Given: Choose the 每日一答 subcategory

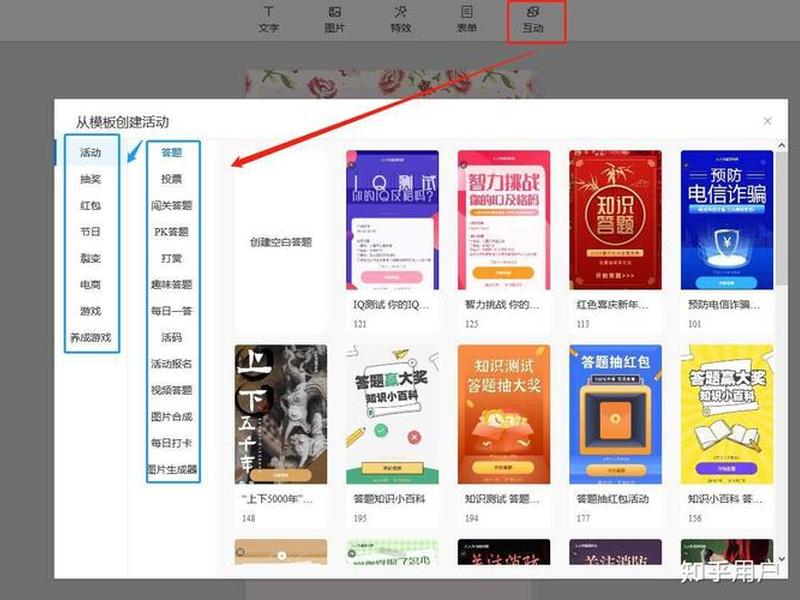Looking at the screenshot, I should click(172, 311).
